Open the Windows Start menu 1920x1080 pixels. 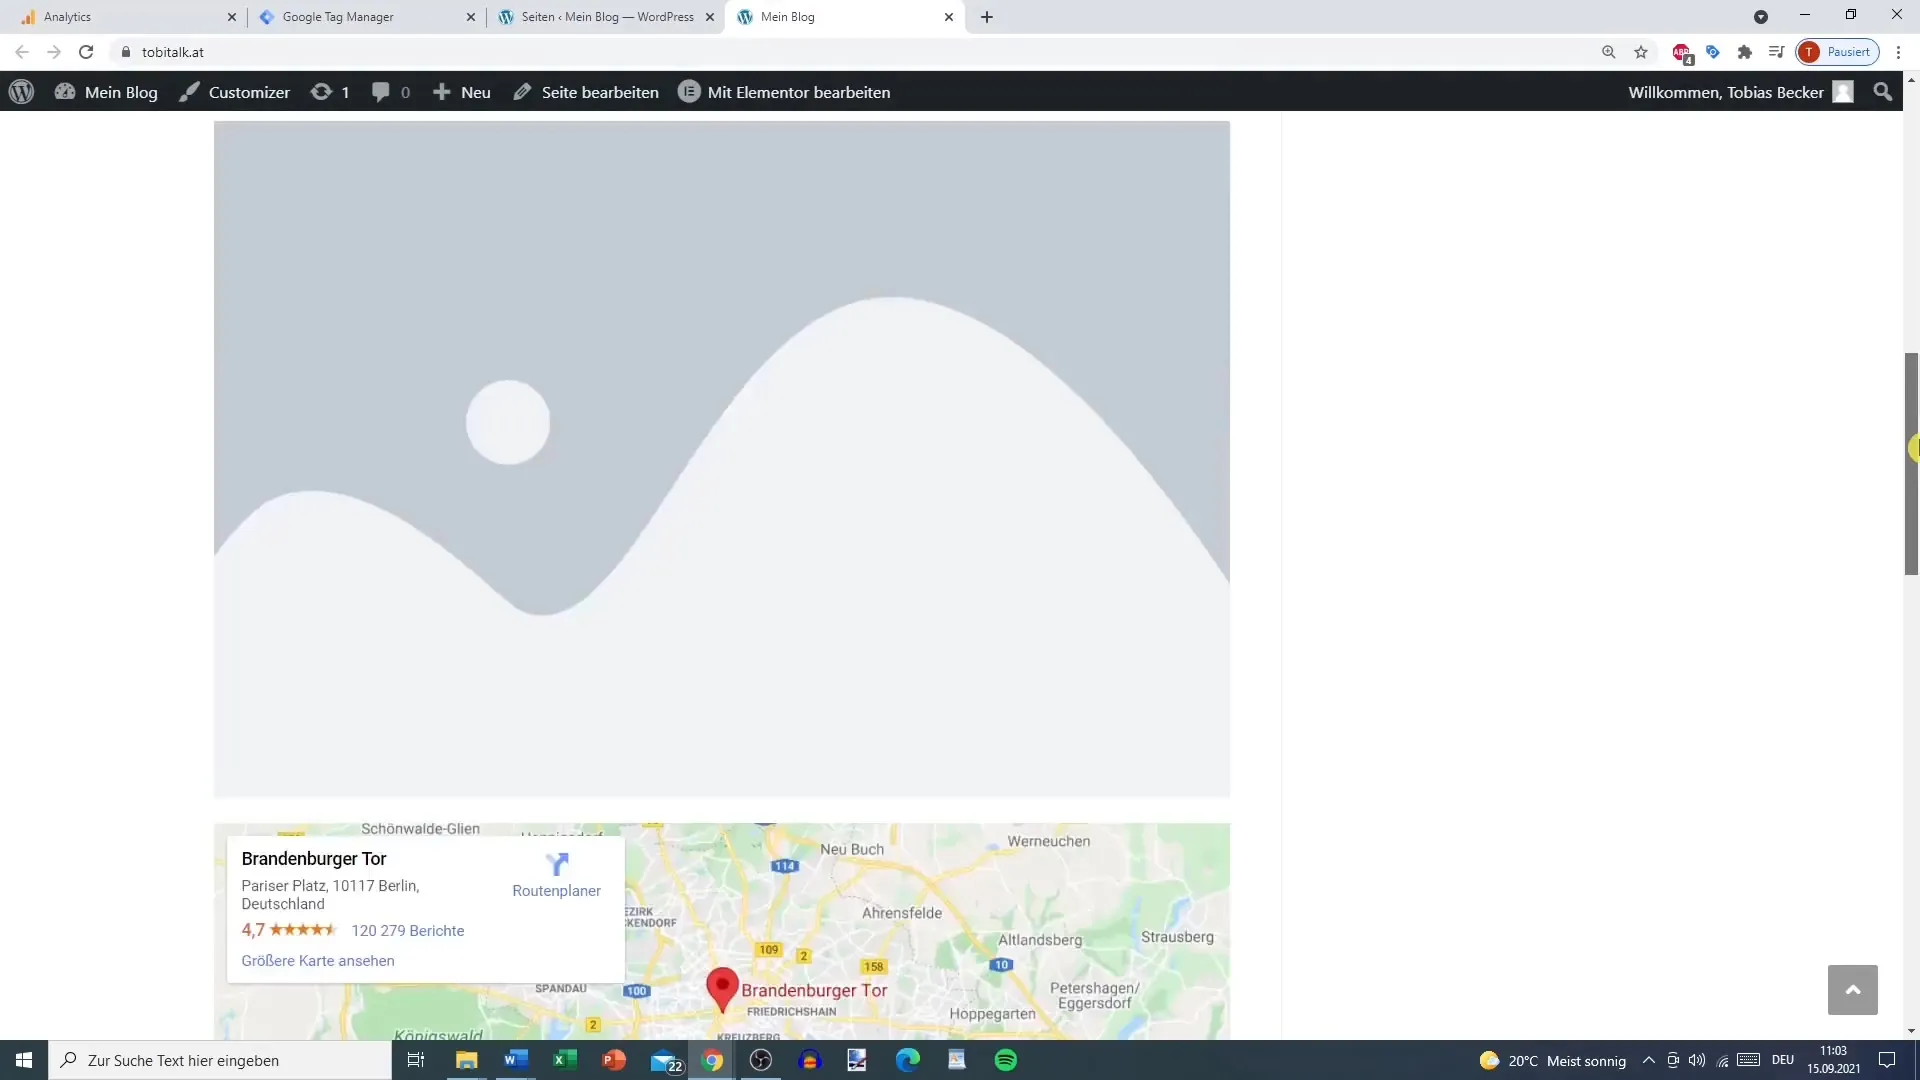coord(24,1060)
